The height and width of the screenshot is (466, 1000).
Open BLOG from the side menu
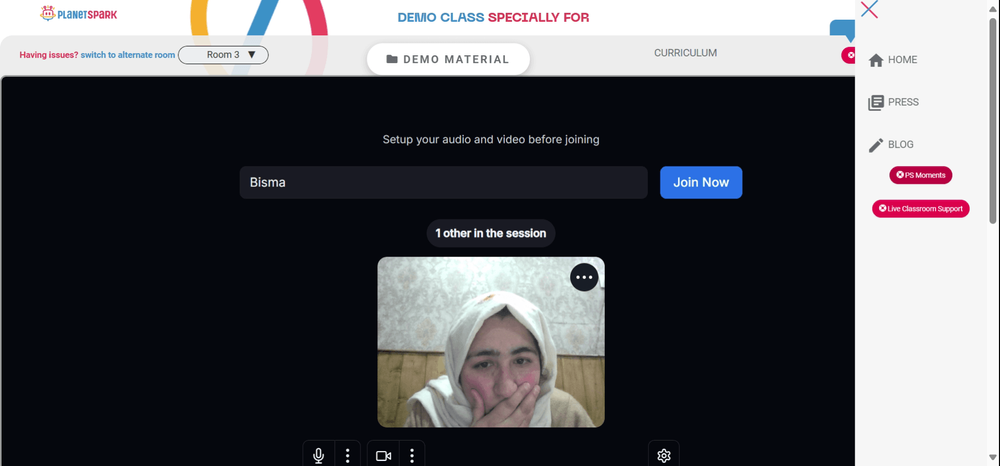pyautogui.click(x=891, y=145)
